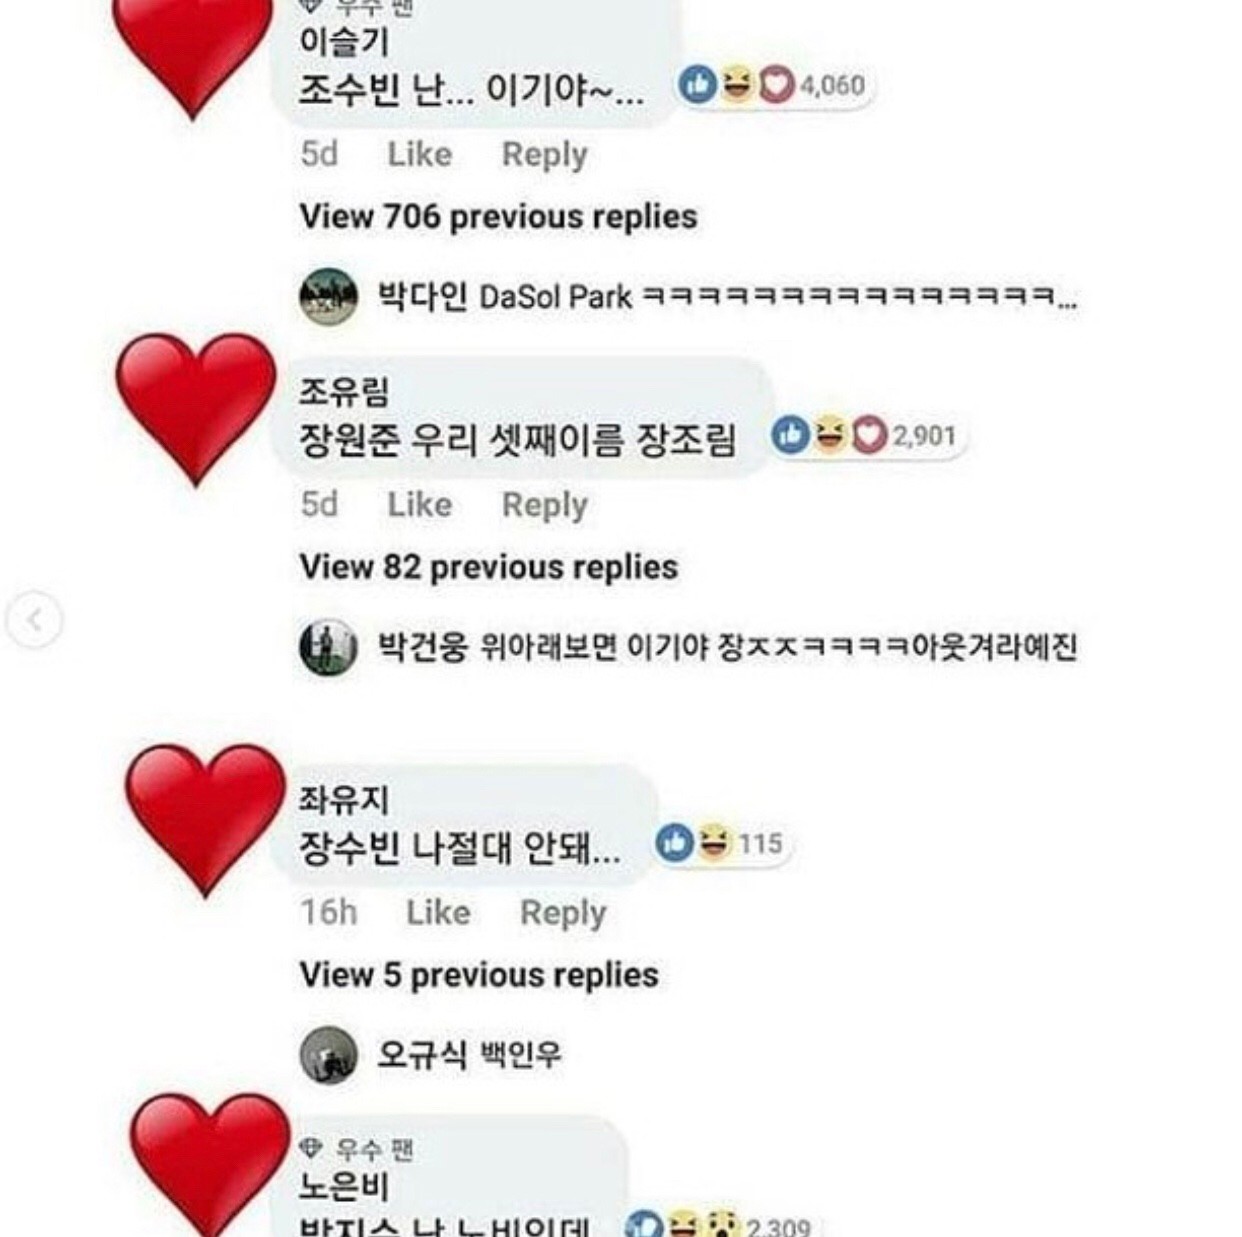The image size is (1242, 1237).
Task: Open 오규식 profile picture avatar
Action: click(328, 1055)
